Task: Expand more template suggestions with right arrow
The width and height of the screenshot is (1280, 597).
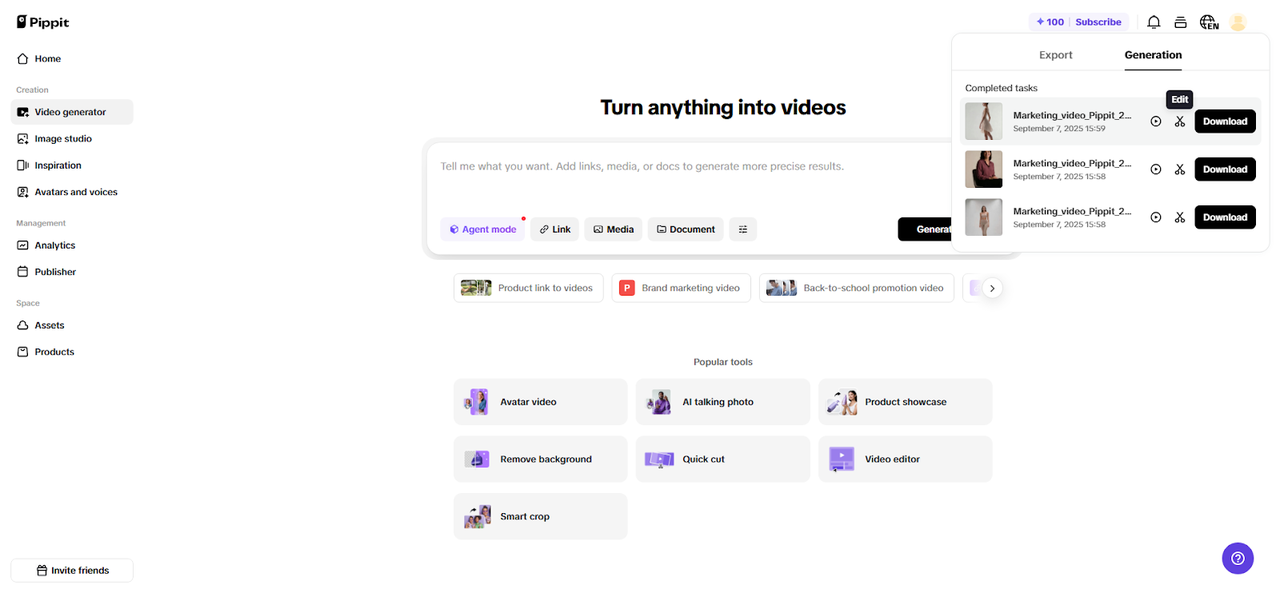Action: (x=992, y=287)
